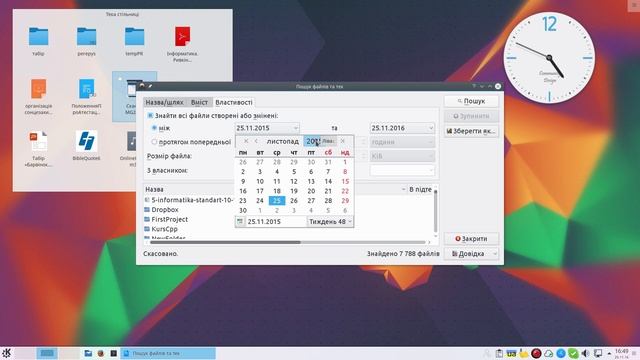Go to next year in calendar popup

tap(343, 141)
